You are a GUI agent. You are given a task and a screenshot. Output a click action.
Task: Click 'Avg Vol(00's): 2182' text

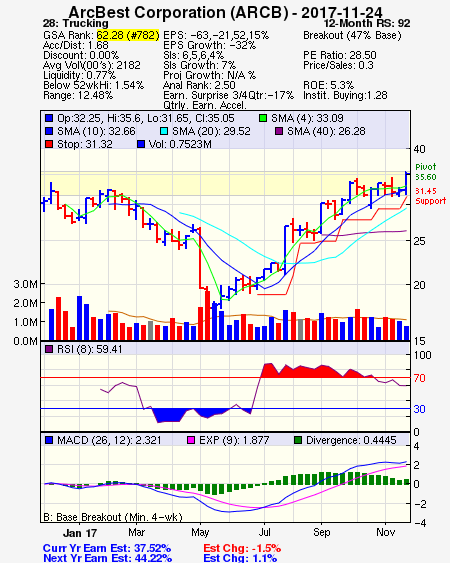click(x=92, y=65)
